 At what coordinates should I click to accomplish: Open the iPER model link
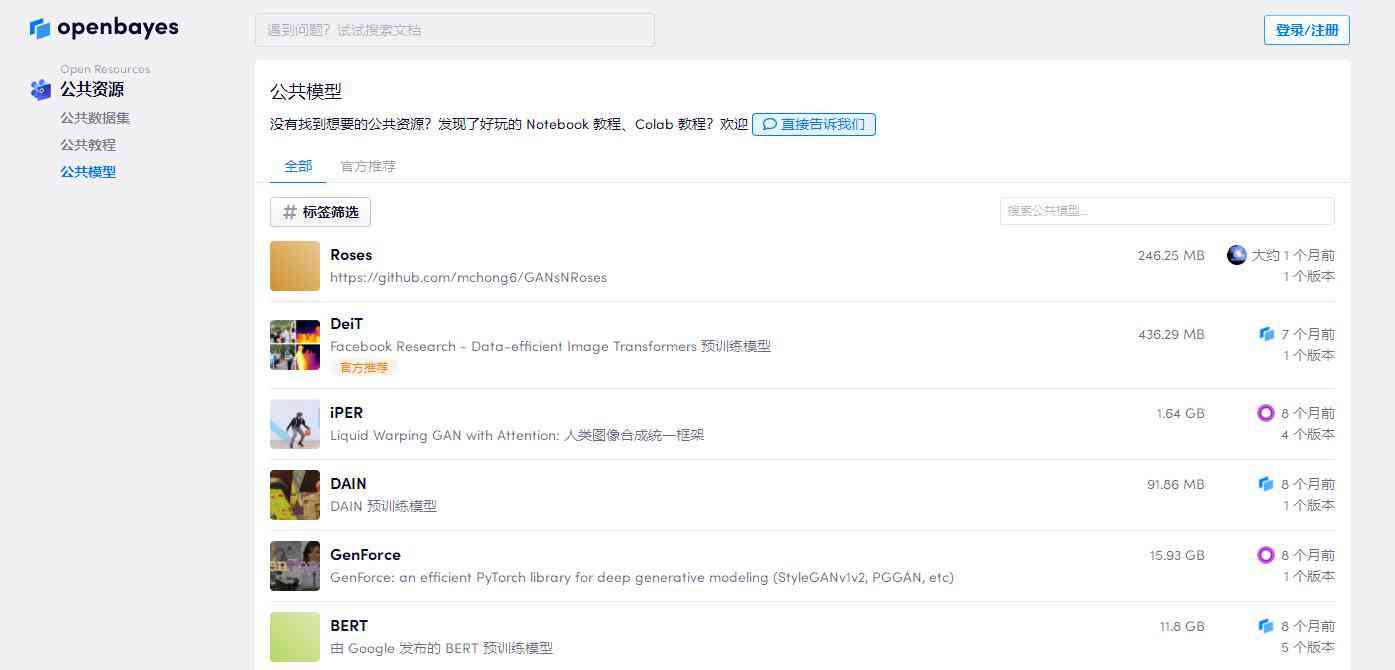347,413
